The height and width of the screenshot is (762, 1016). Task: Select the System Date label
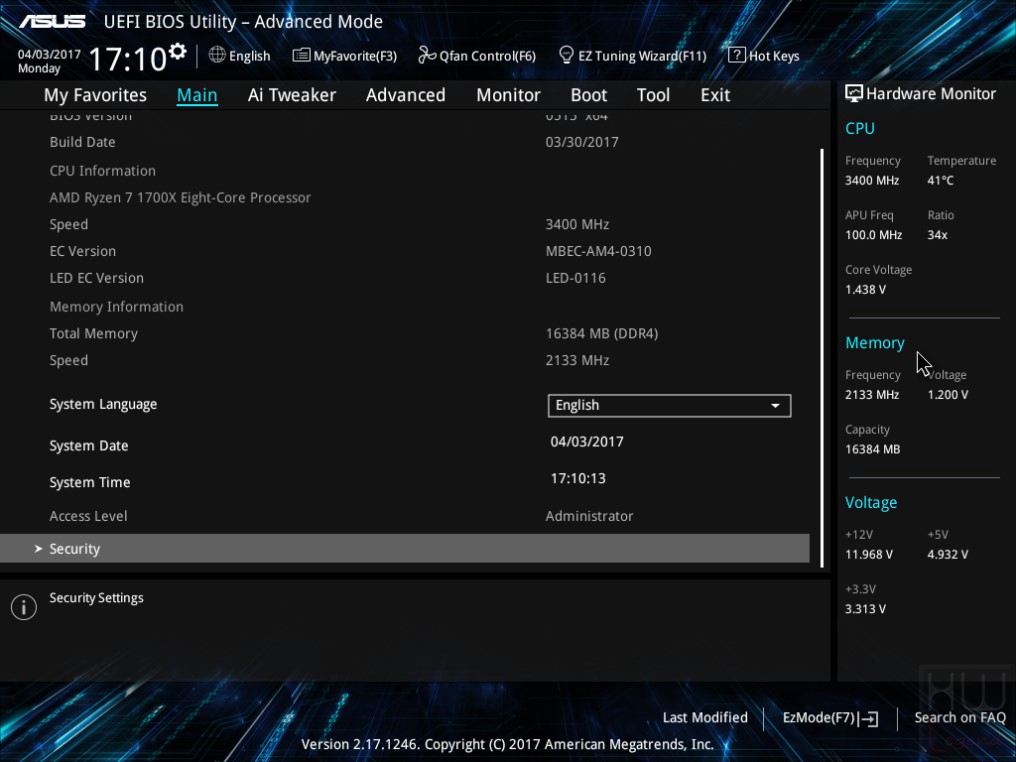(89, 446)
